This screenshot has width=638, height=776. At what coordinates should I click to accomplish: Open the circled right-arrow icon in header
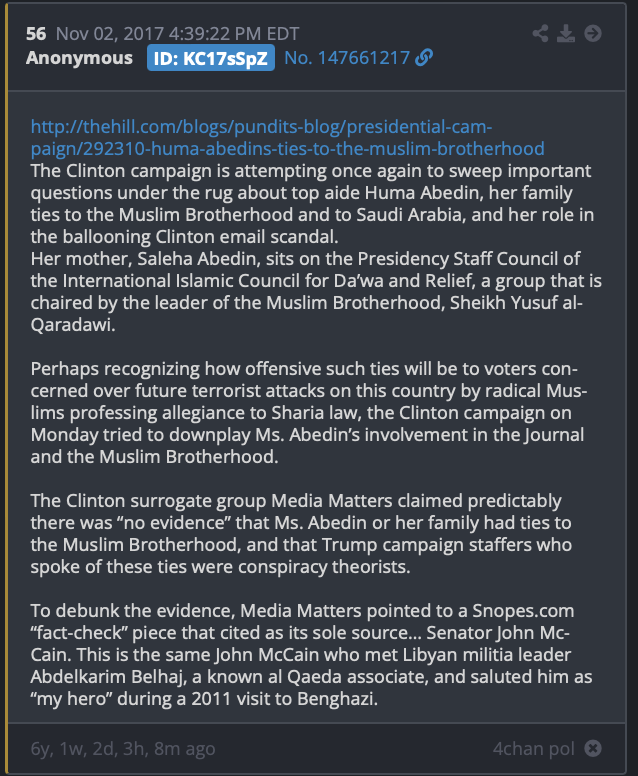(592, 34)
